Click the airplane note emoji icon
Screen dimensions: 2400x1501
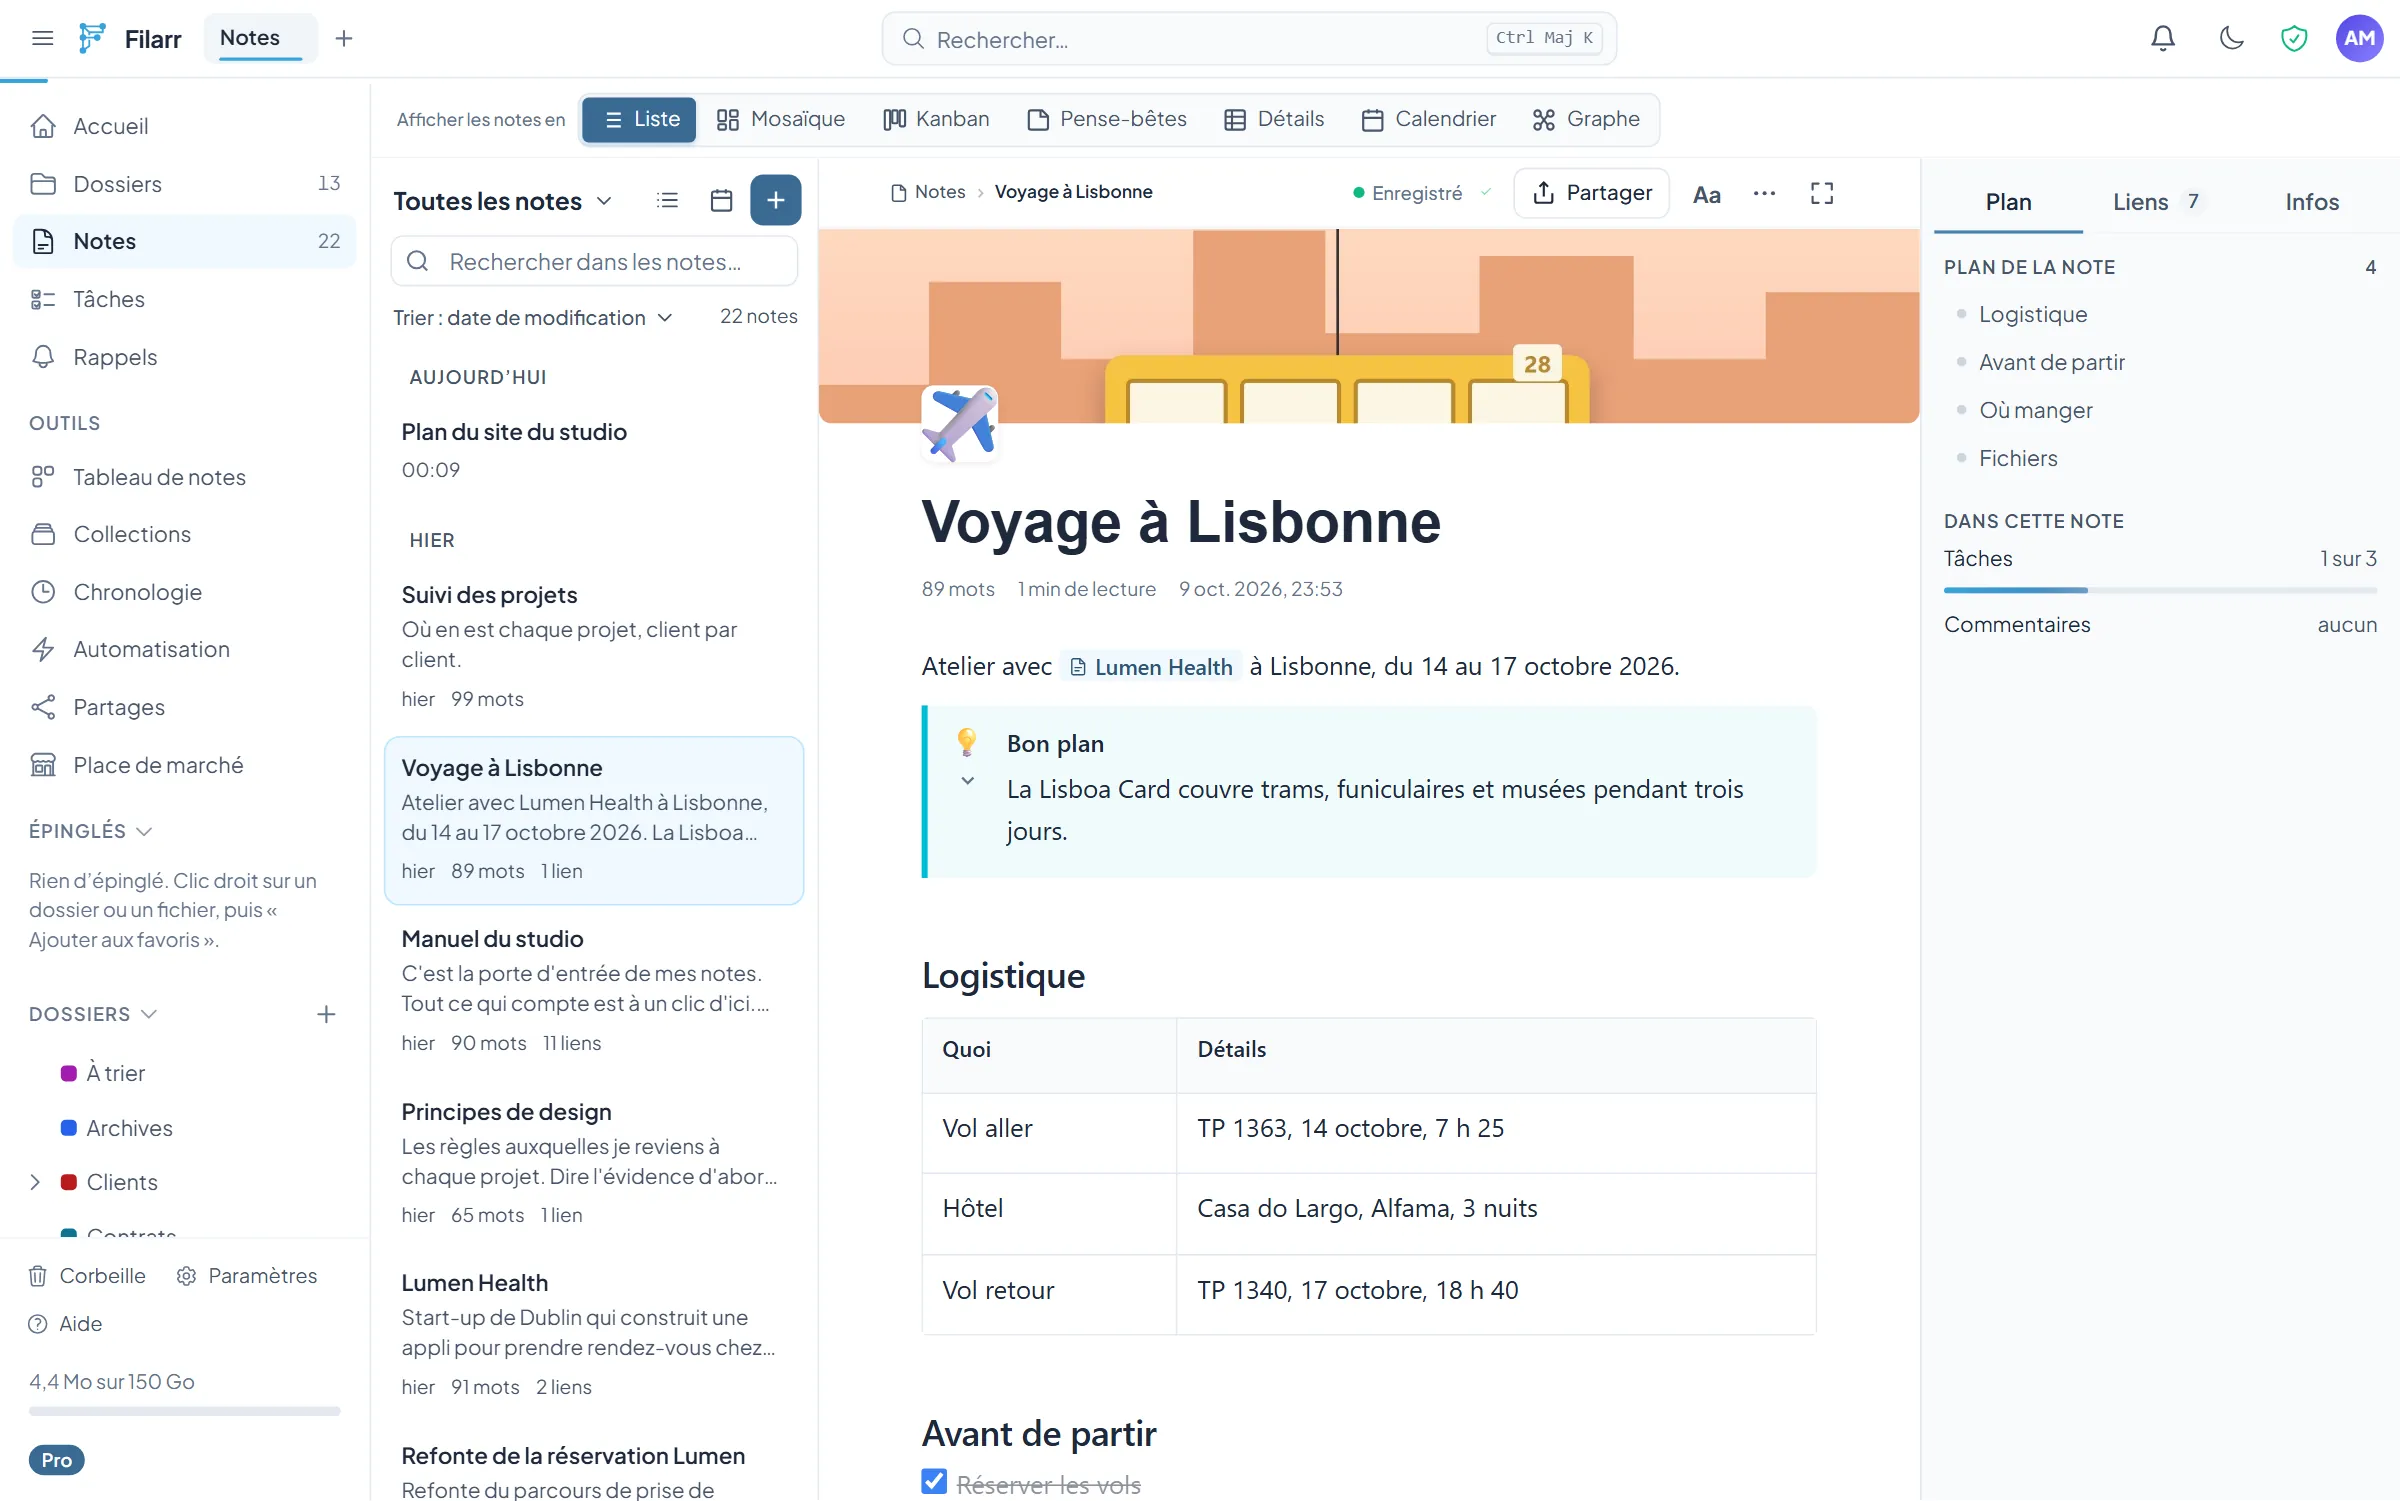pos(959,424)
